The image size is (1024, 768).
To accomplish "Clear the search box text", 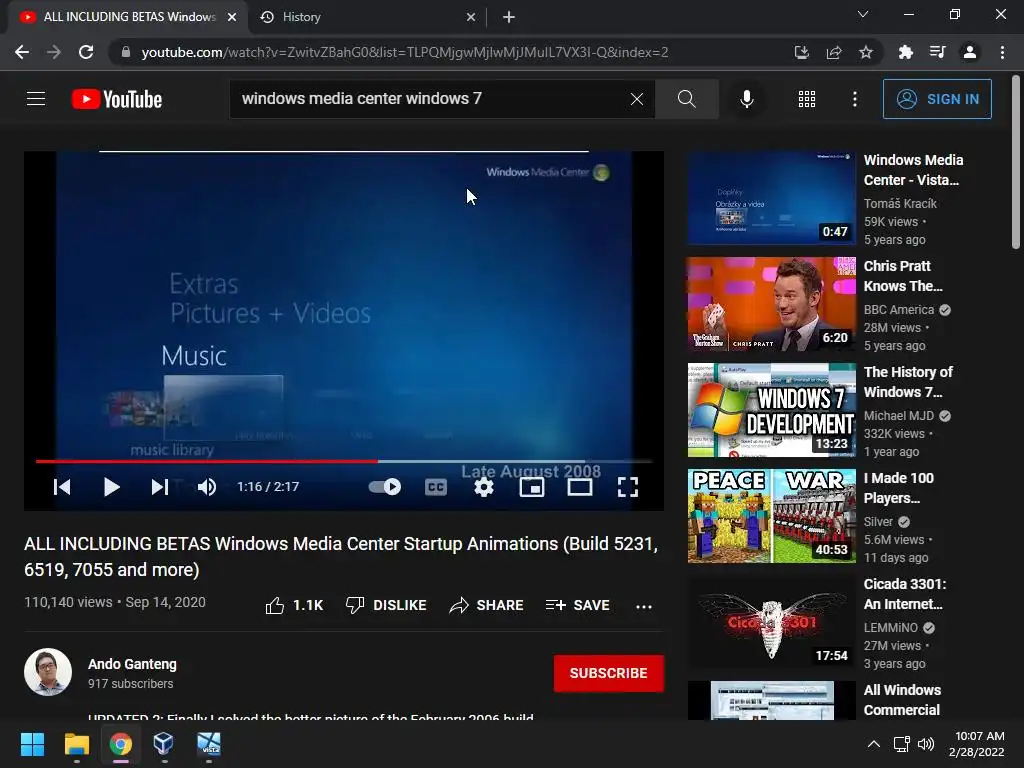I will [x=637, y=99].
